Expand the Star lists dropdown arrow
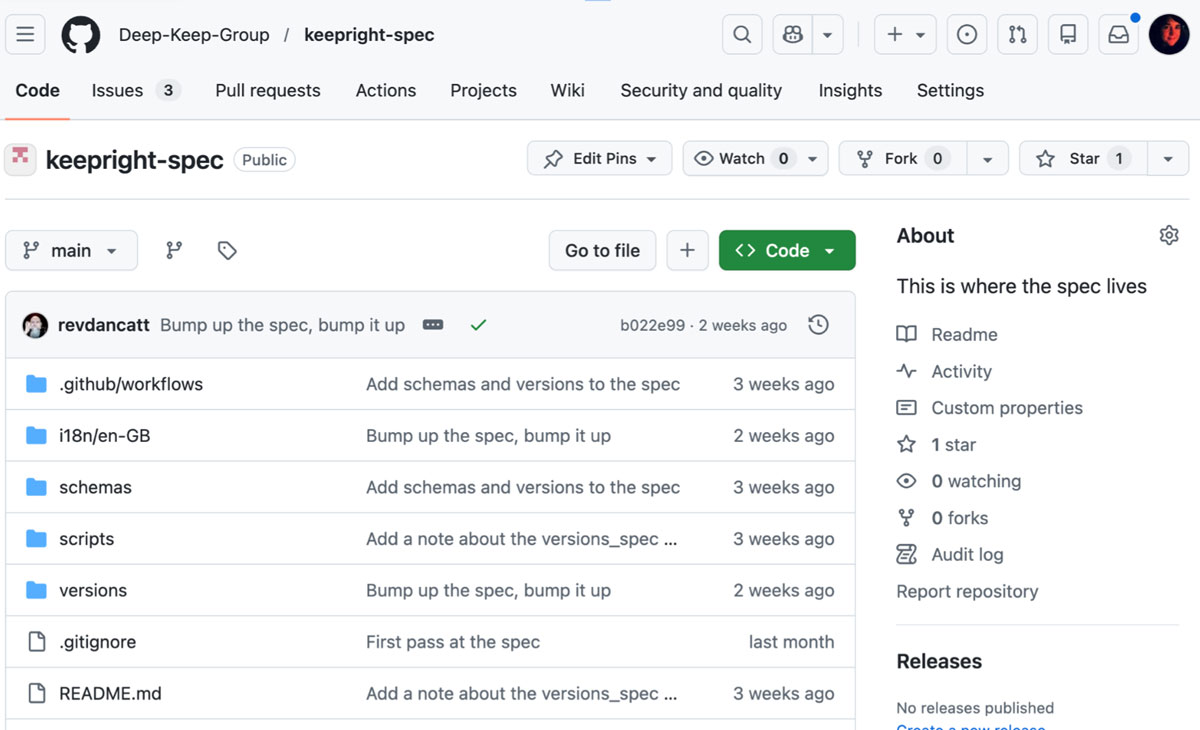The width and height of the screenshot is (1200, 730). pyautogui.click(x=1167, y=158)
